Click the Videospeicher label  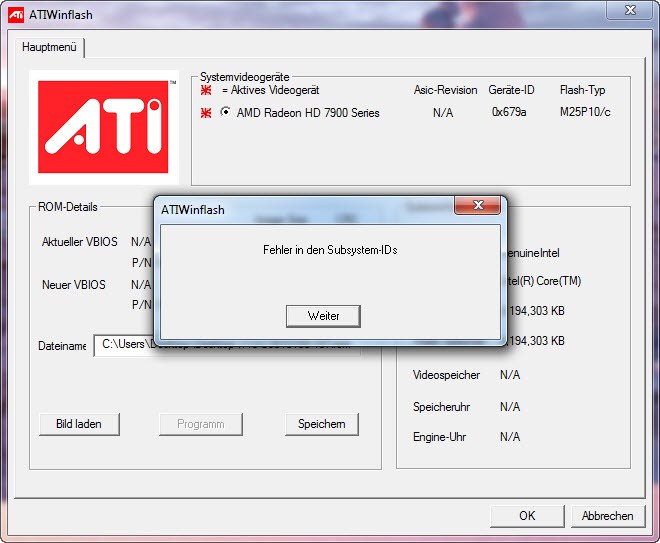point(446,375)
